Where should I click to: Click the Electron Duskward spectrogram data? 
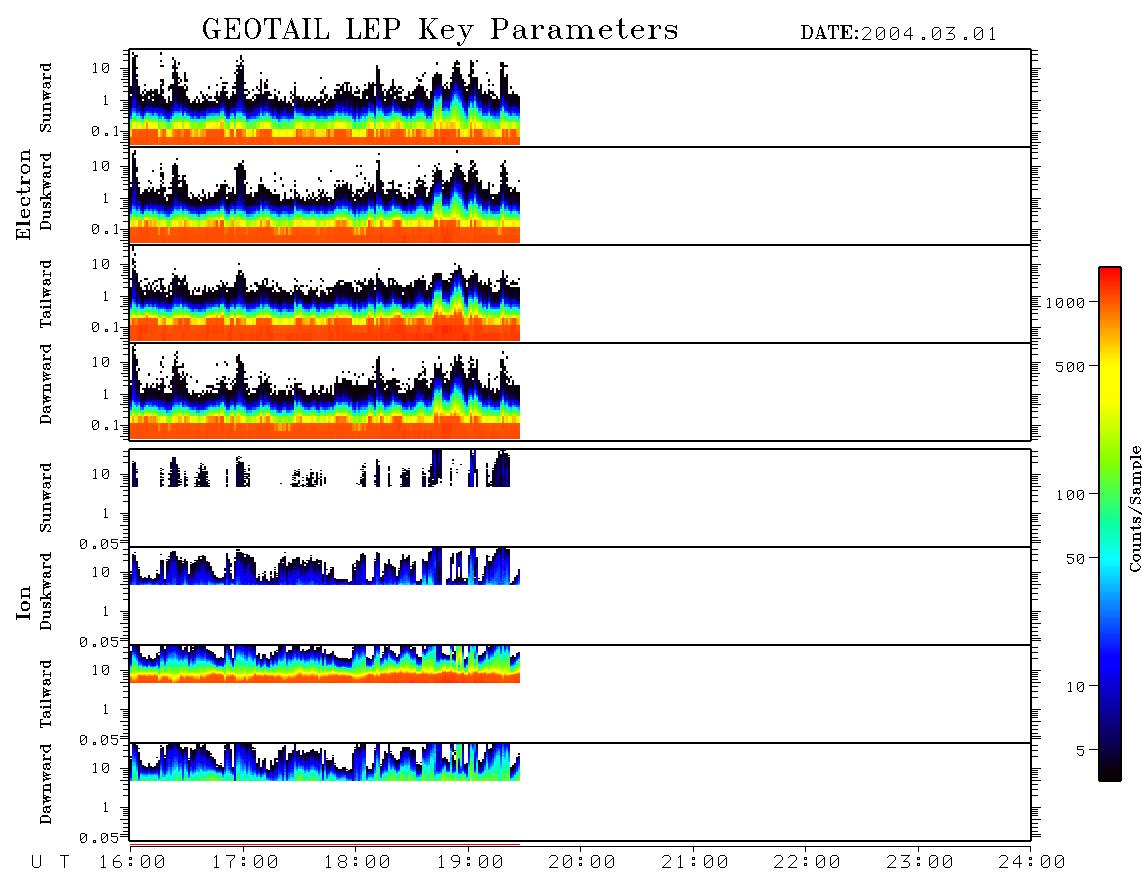tap(325, 196)
